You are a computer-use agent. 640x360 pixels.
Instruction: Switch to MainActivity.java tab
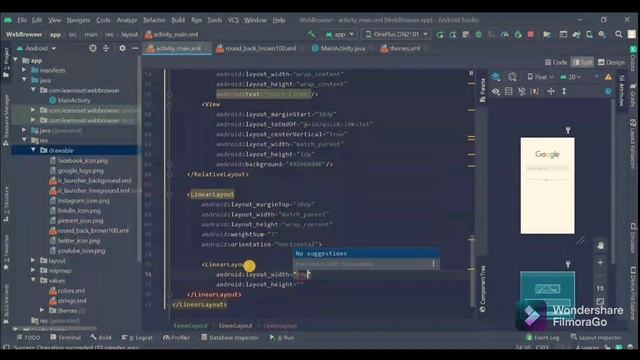342,48
